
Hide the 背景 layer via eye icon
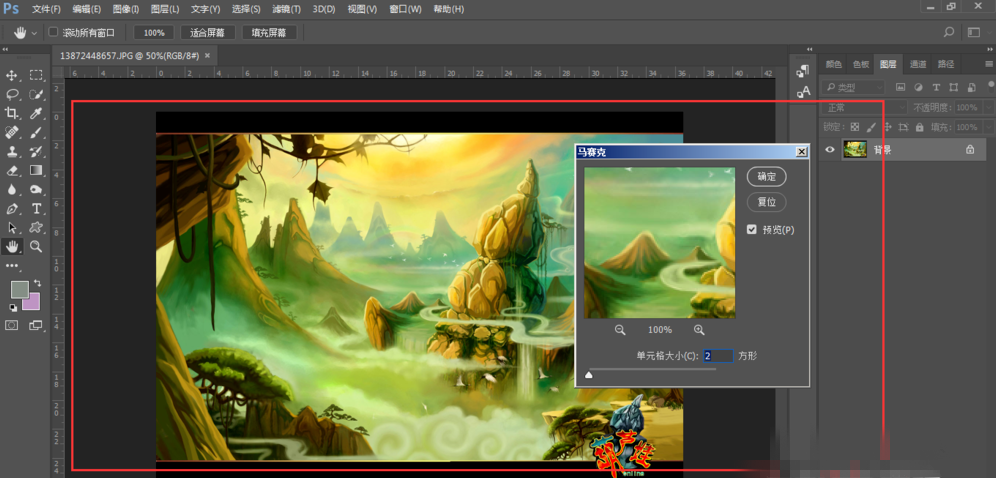pyautogui.click(x=829, y=149)
